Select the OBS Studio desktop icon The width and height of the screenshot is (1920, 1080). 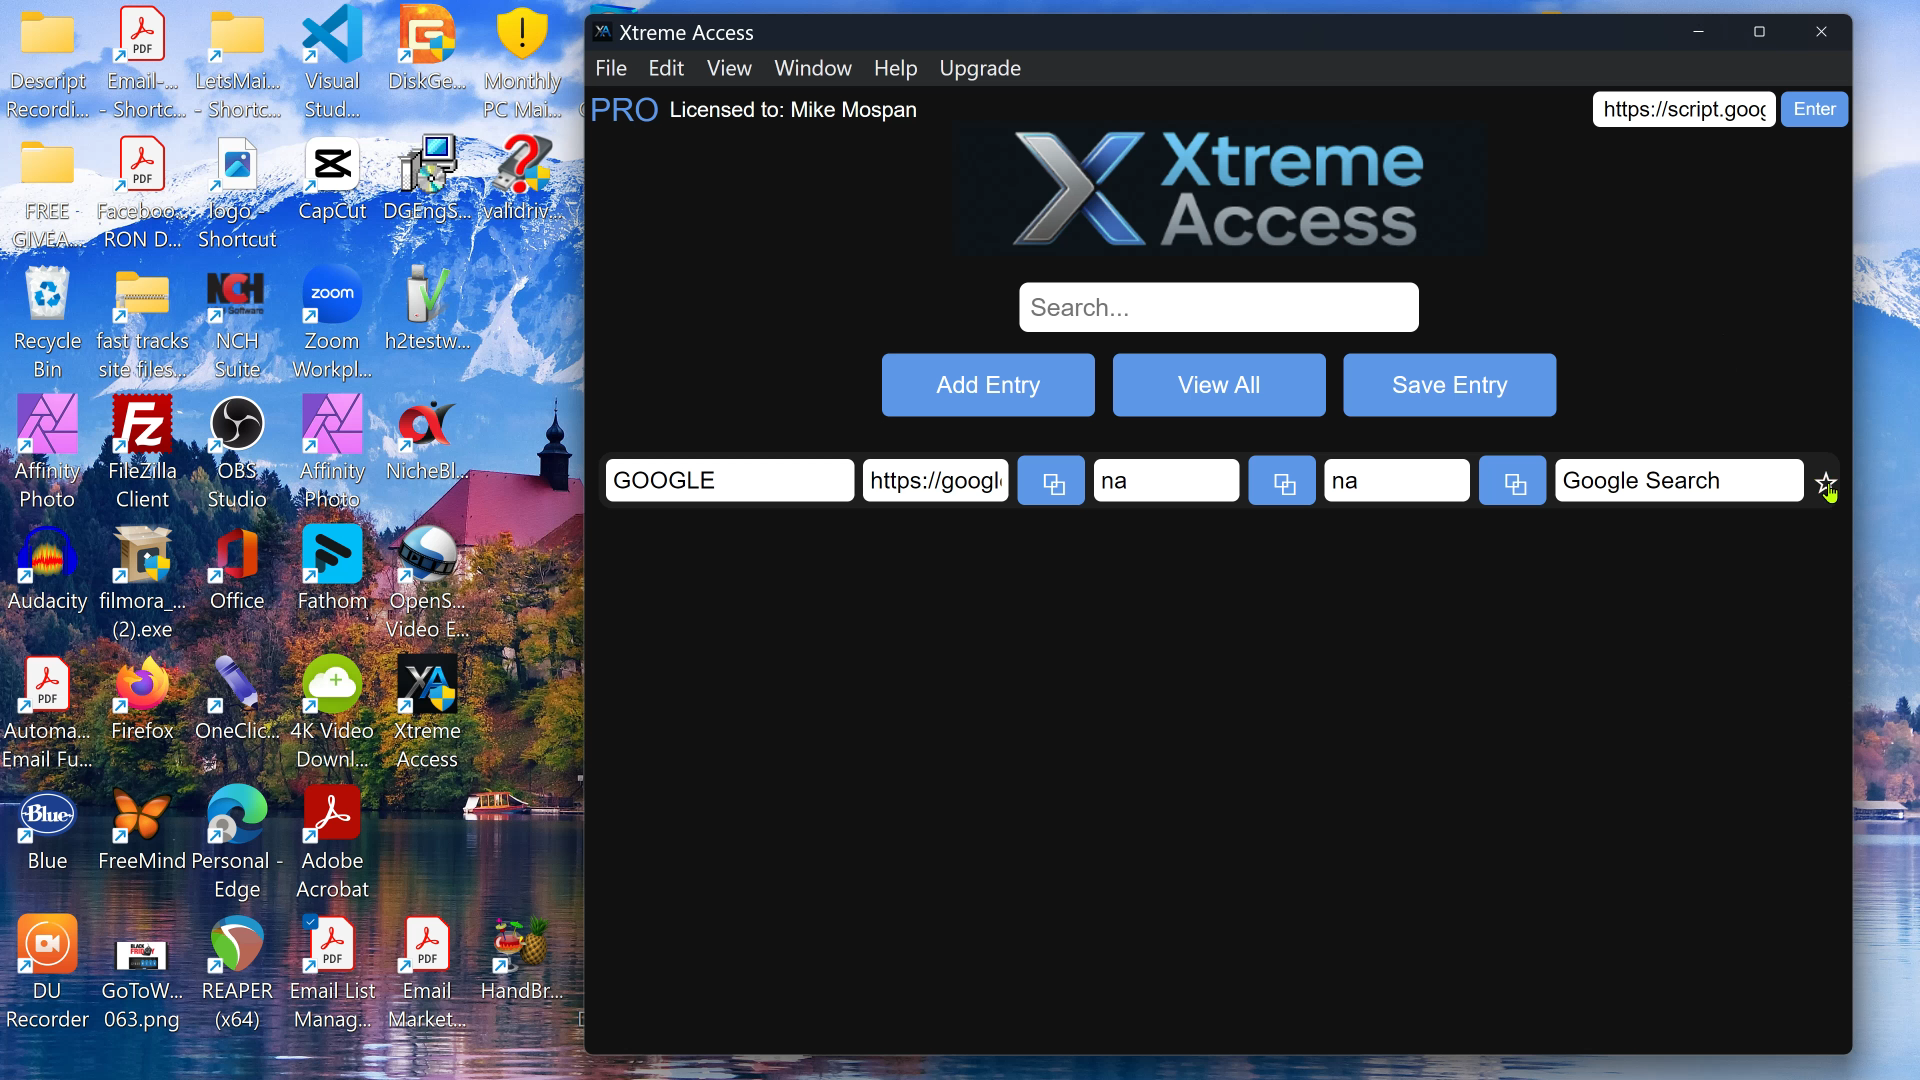(x=237, y=452)
